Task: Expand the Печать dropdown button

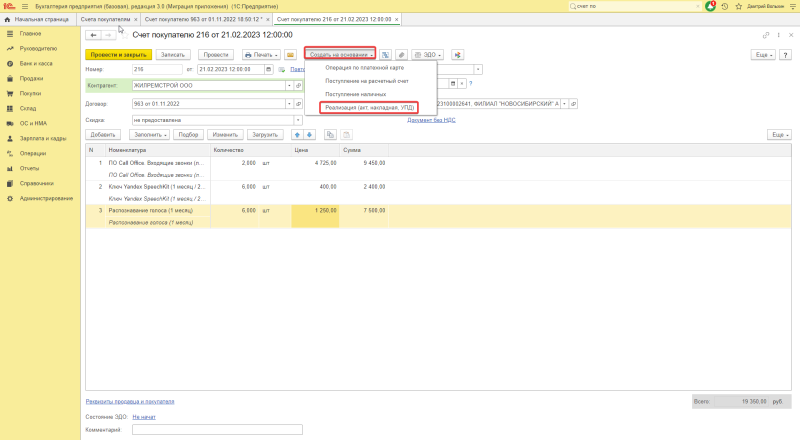Action: (261, 55)
